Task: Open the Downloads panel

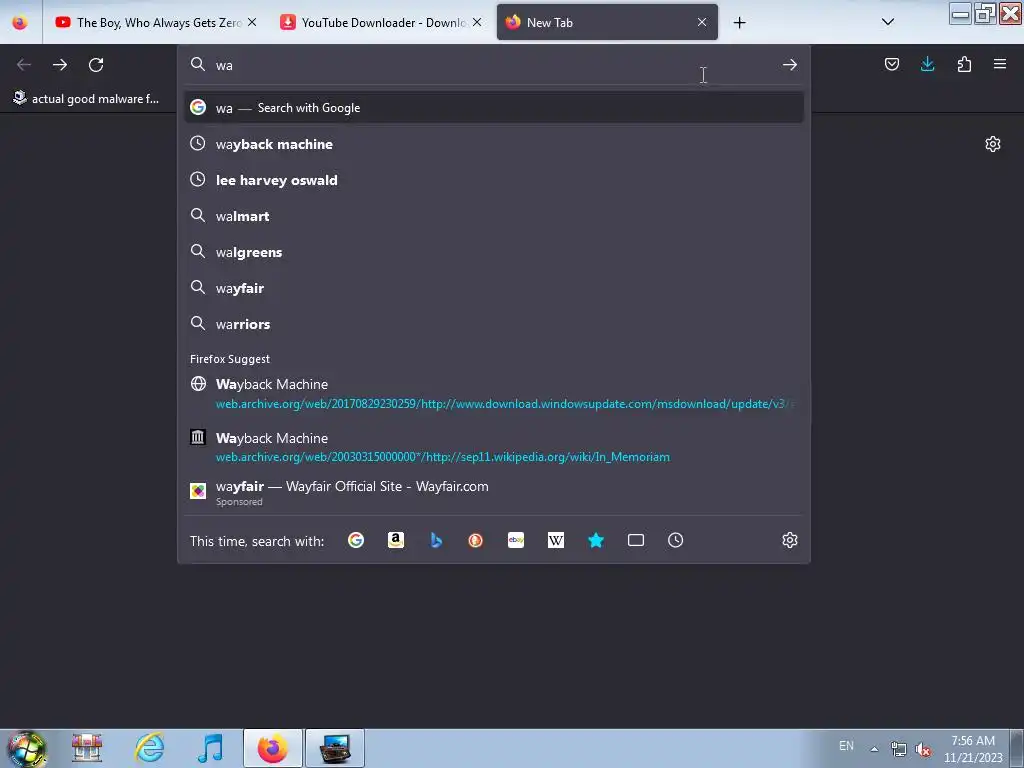Action: click(x=927, y=64)
